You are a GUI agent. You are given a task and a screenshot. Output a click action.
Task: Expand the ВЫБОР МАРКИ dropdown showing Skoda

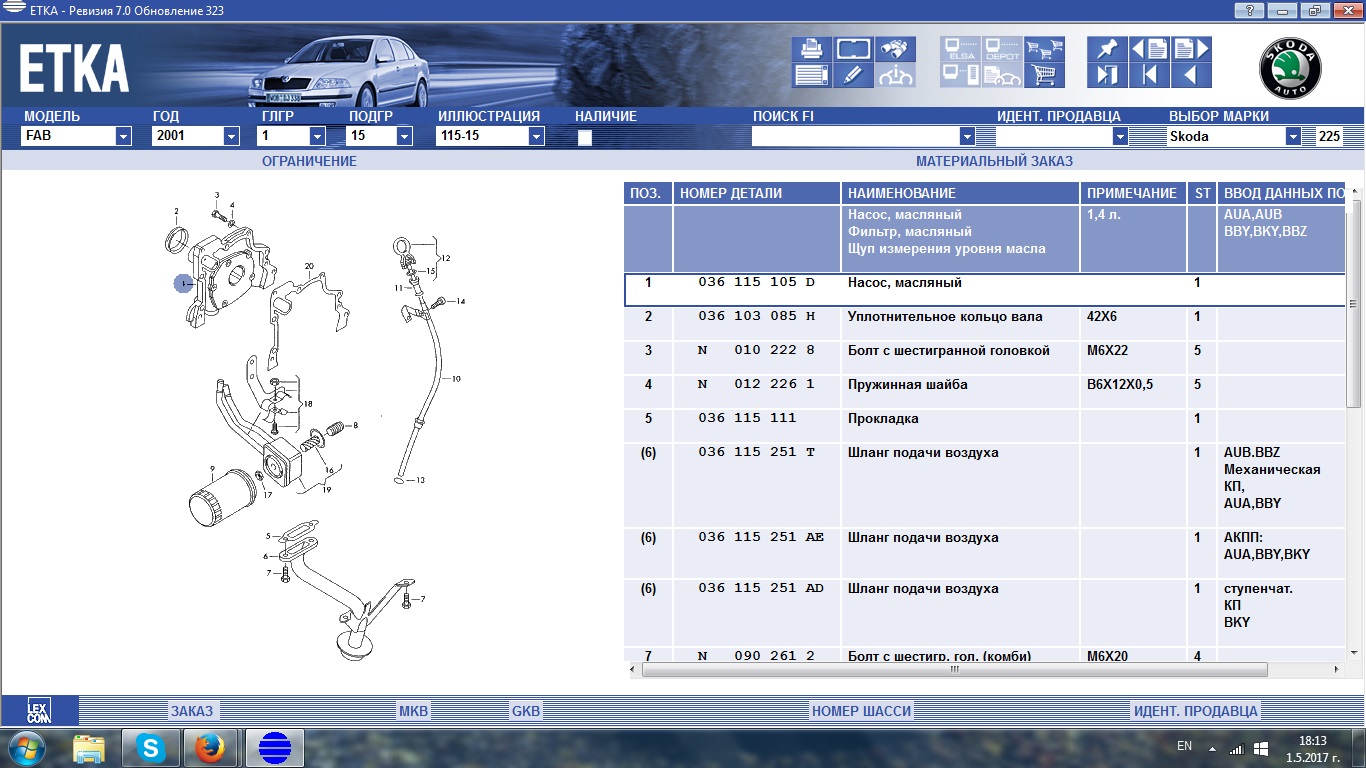pyautogui.click(x=1293, y=137)
